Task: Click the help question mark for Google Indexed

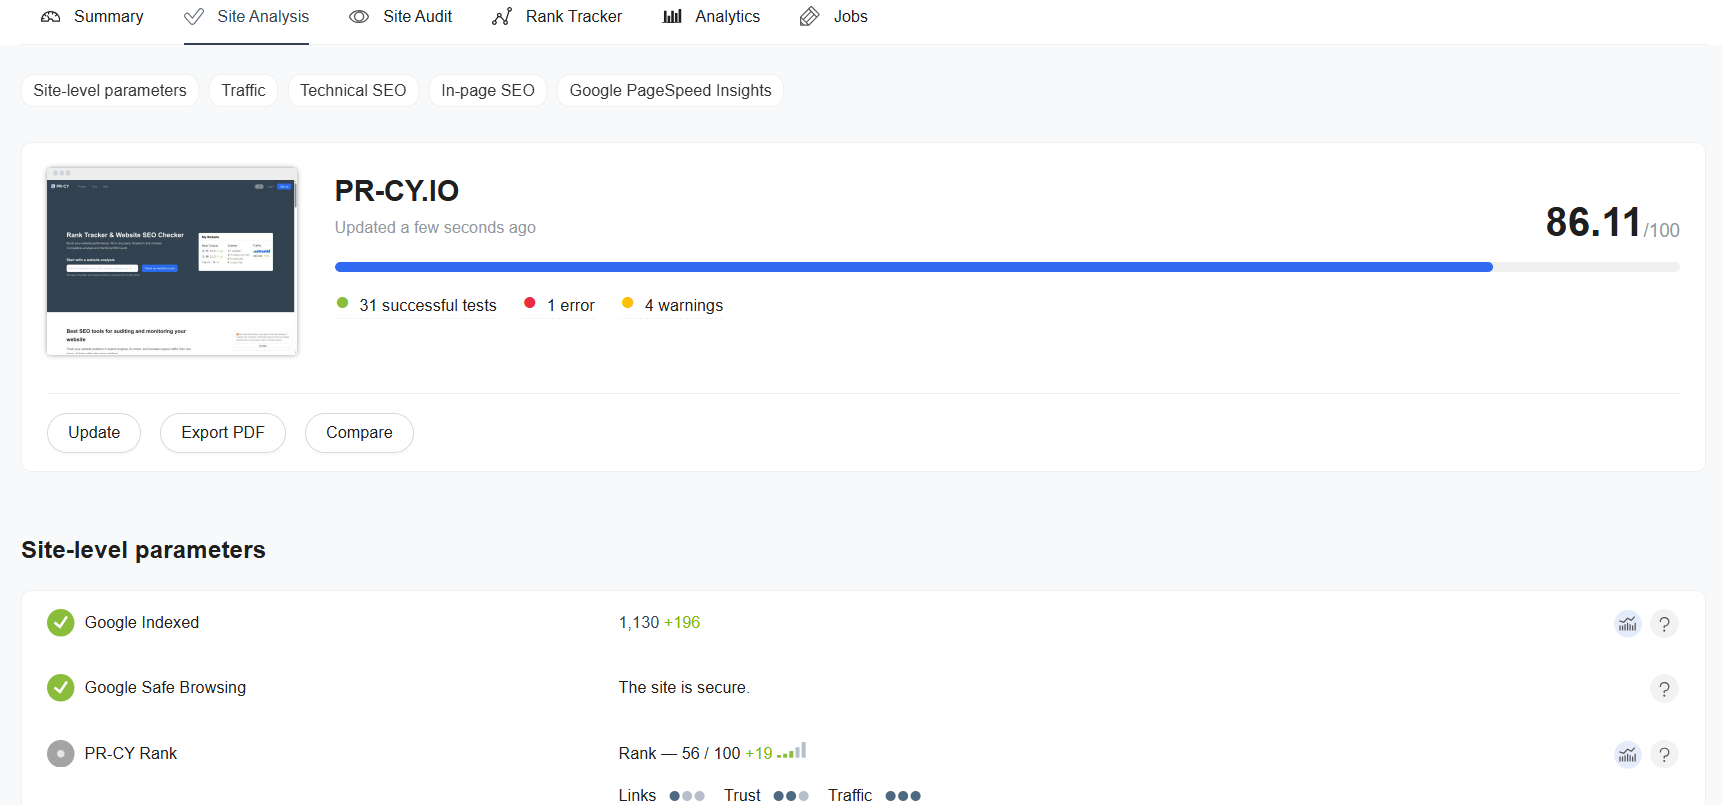Action: click(x=1663, y=624)
